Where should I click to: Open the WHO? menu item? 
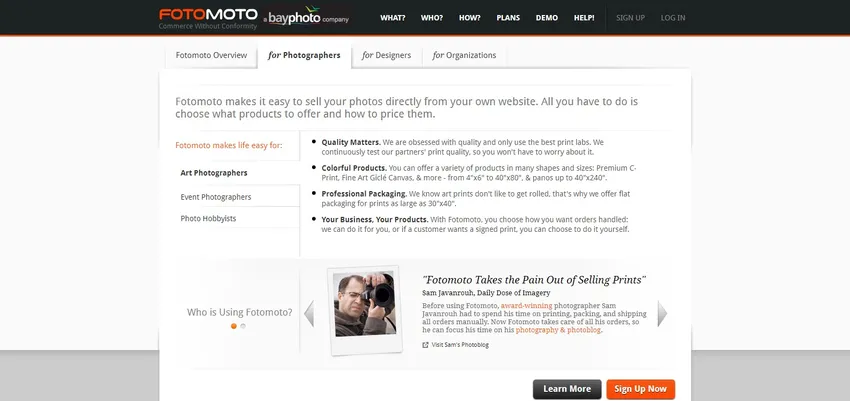[x=432, y=18]
